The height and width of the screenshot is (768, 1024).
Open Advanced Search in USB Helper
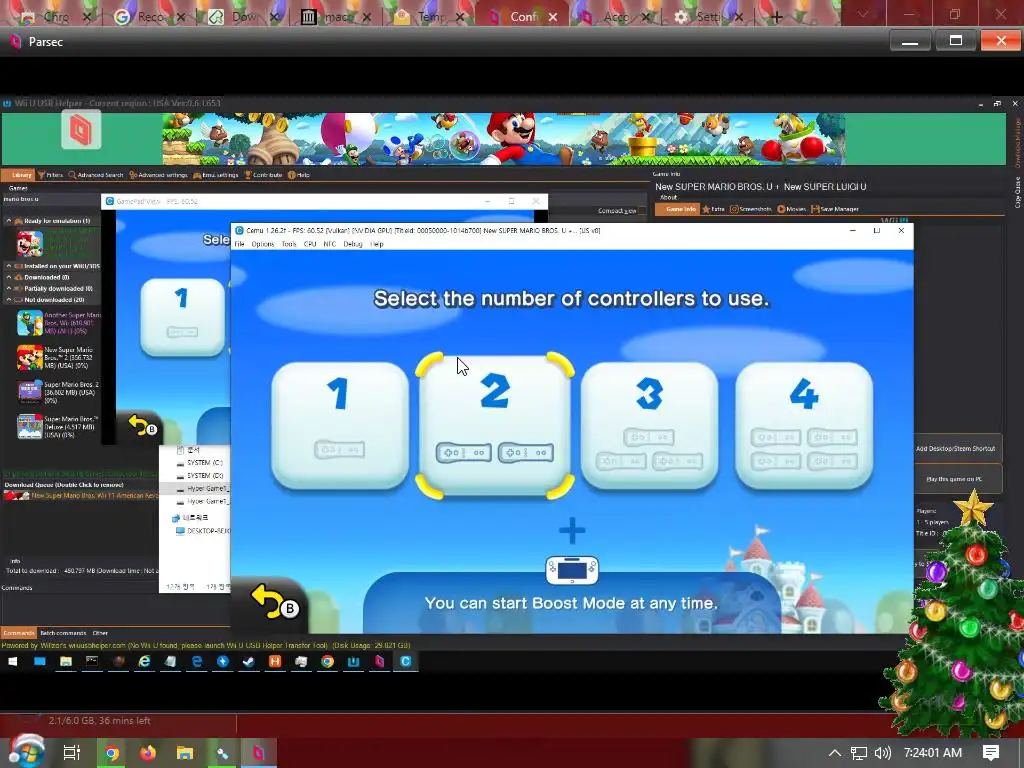point(96,175)
